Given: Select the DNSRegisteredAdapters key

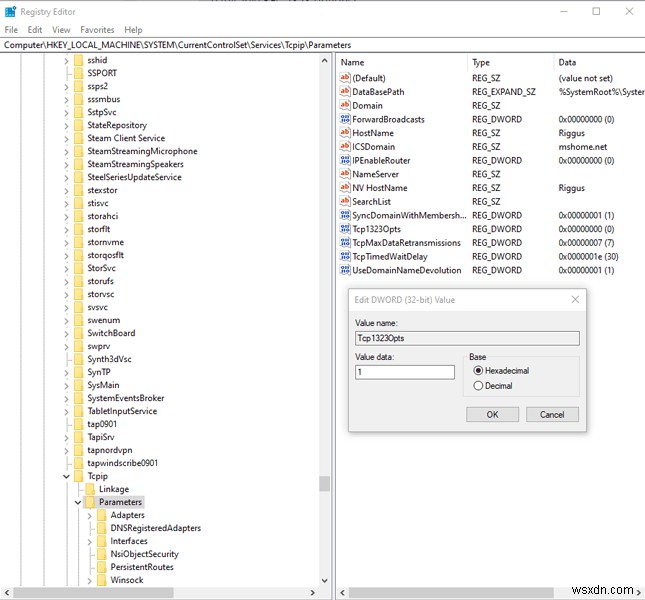Looking at the screenshot, I should pos(155,528).
